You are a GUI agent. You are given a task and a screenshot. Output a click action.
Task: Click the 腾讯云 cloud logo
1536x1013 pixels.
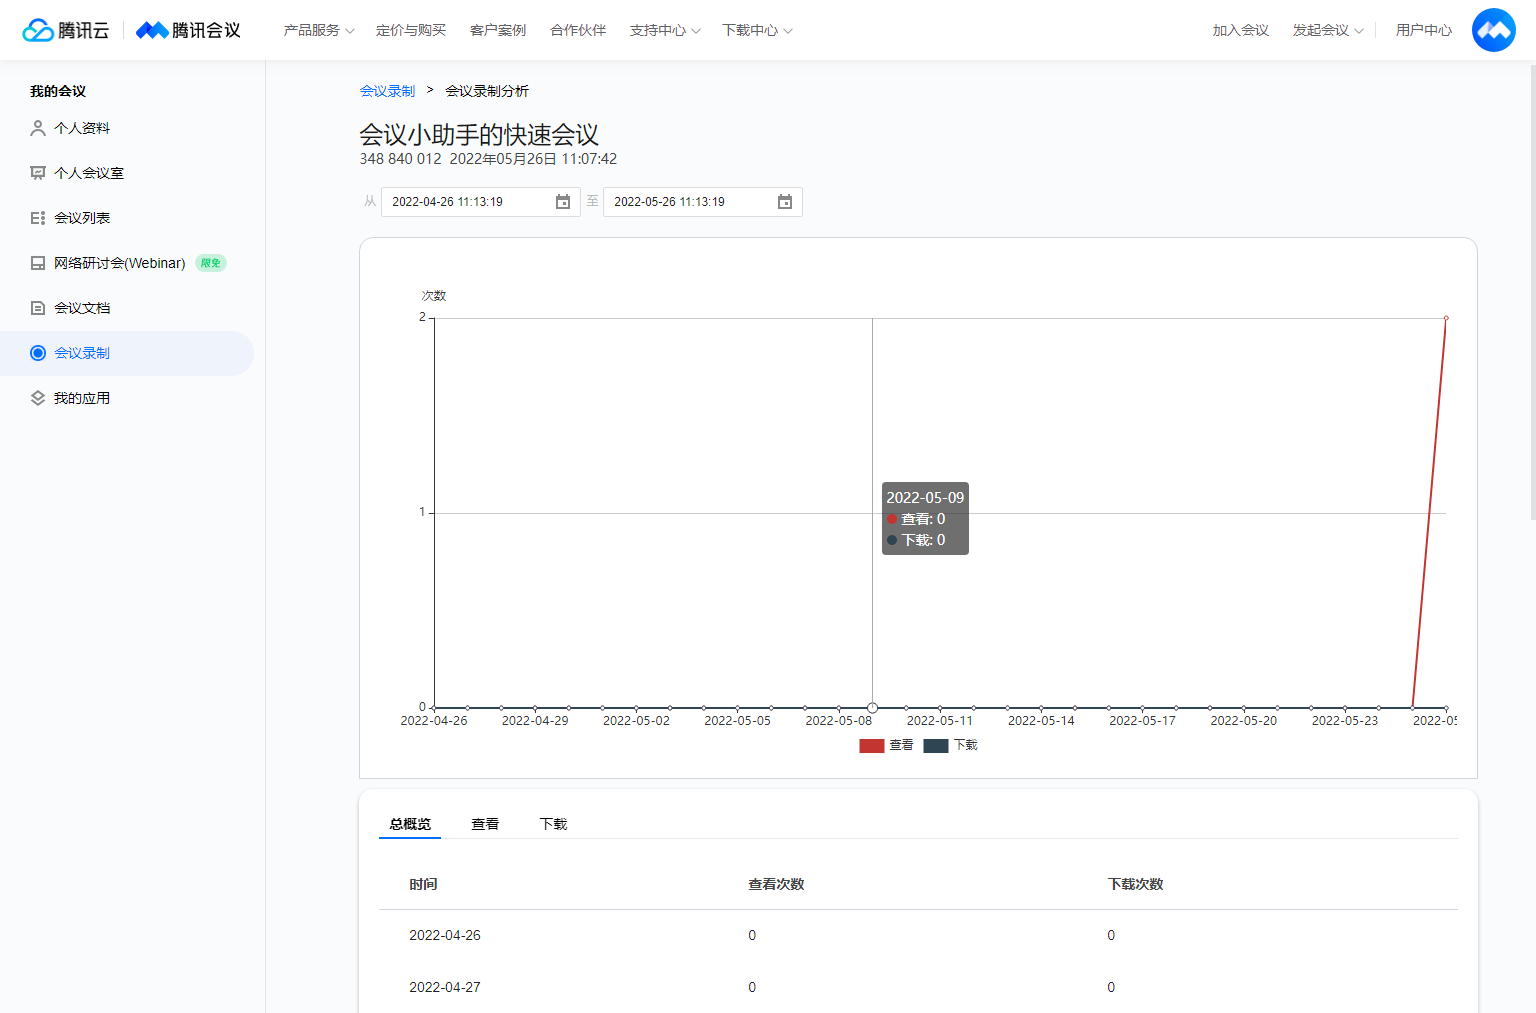click(x=66, y=30)
